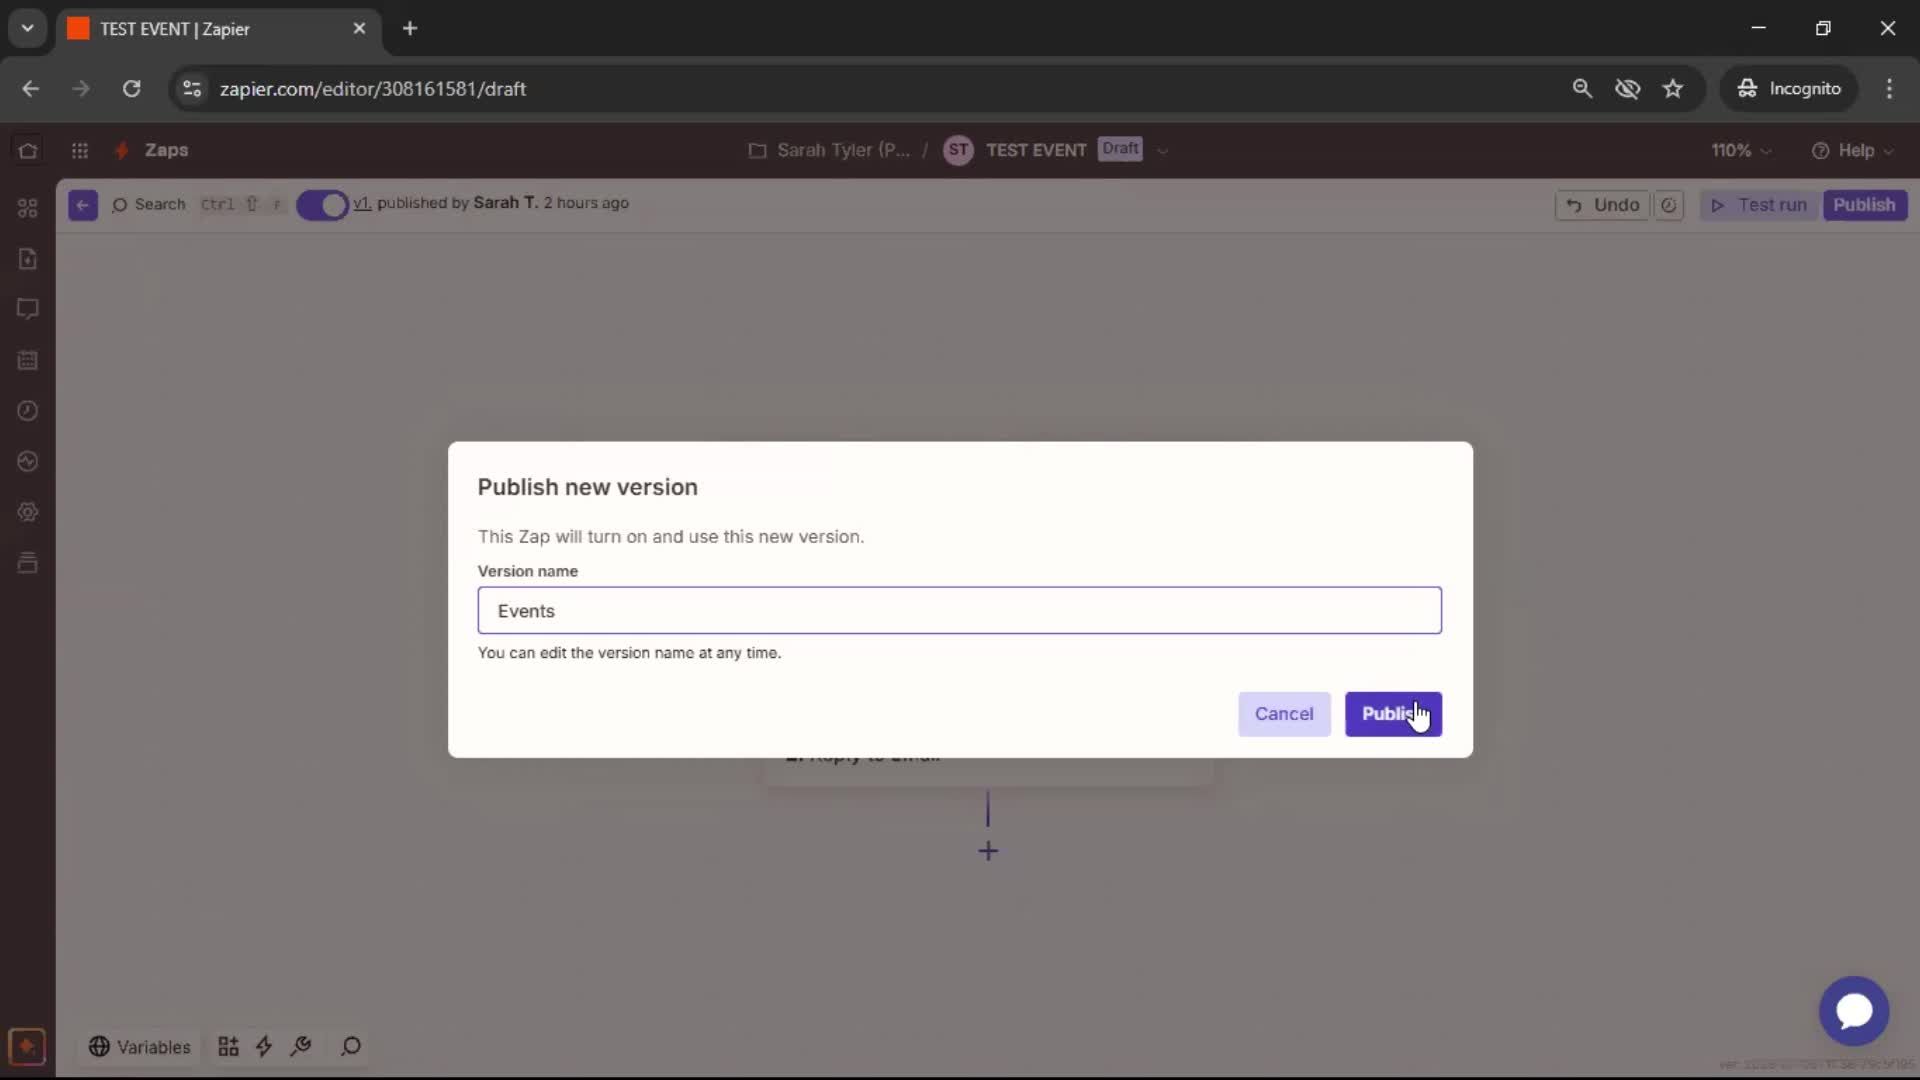The width and height of the screenshot is (1920, 1080).
Task: Select the TEST EVENT | Zapier tab
Action: pyautogui.click(x=217, y=29)
